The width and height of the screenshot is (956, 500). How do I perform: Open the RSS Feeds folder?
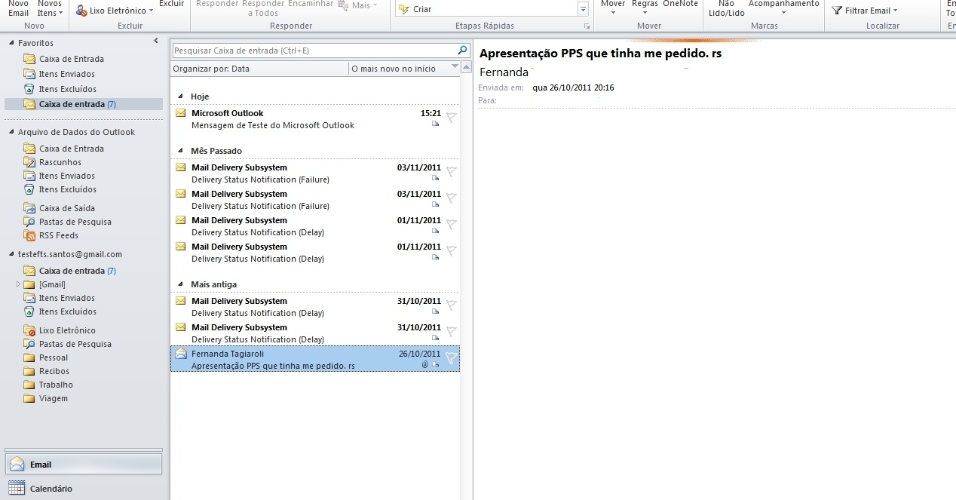[59, 235]
